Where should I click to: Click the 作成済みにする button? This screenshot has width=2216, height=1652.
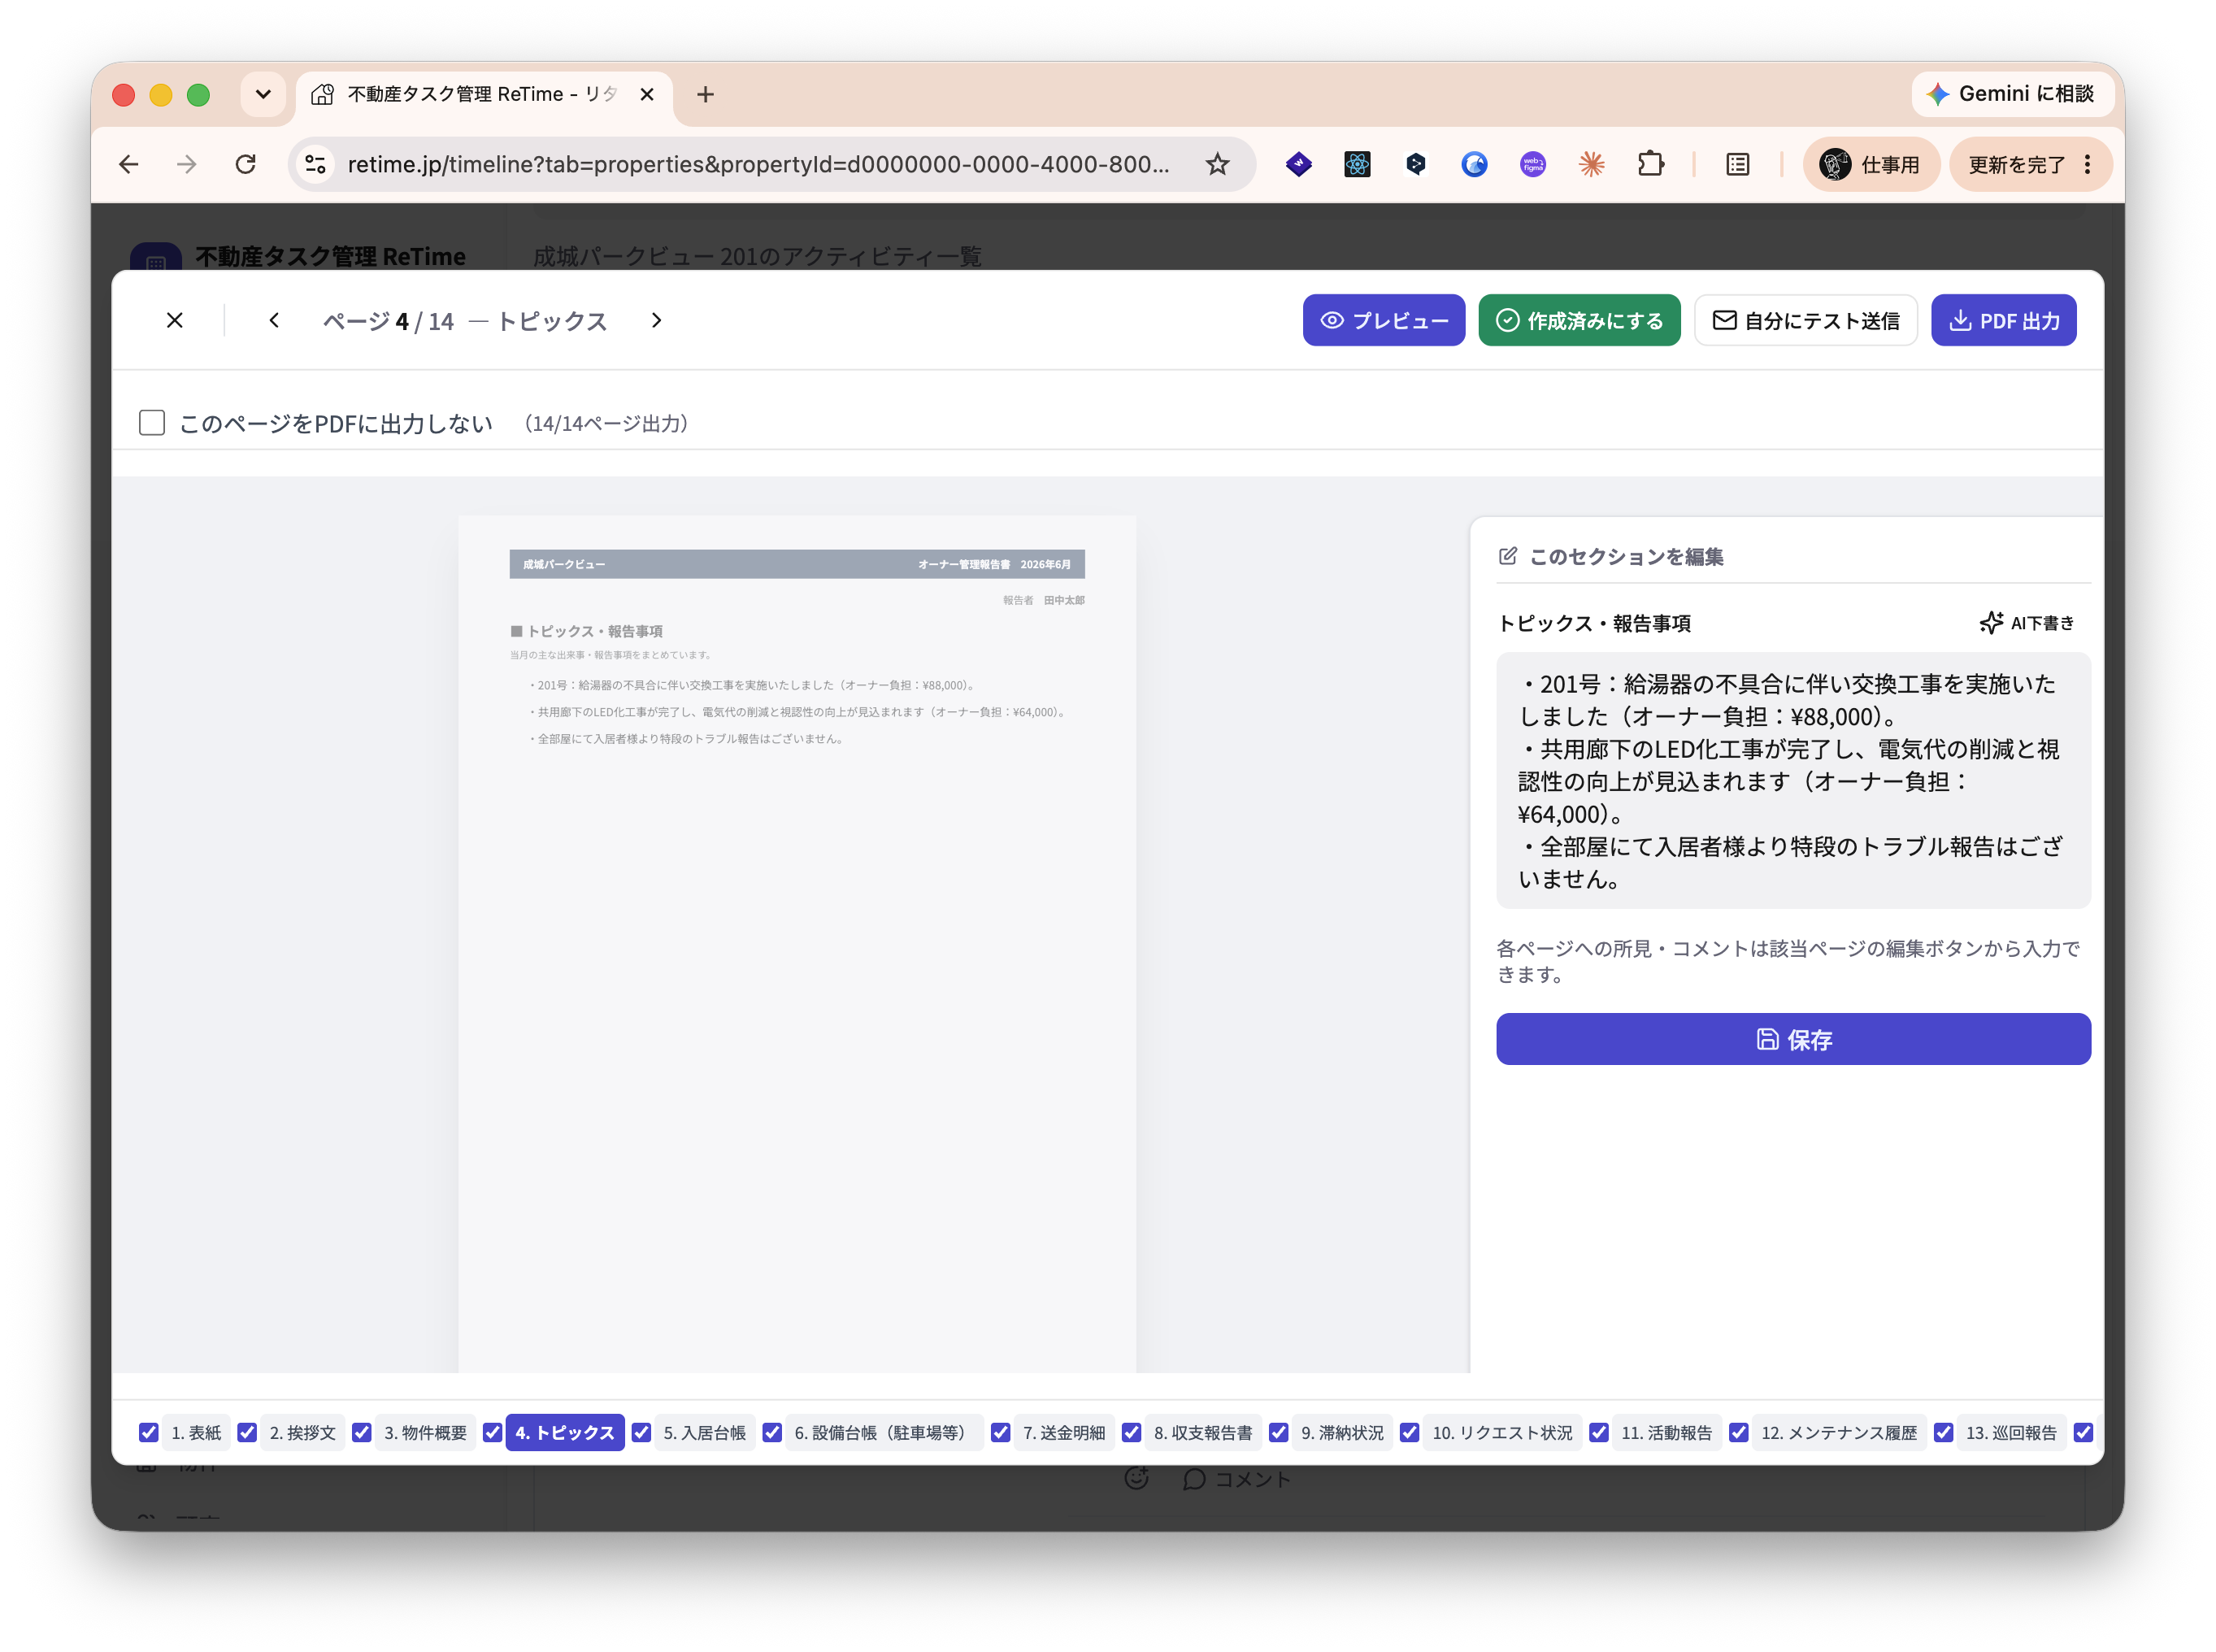coord(1579,320)
